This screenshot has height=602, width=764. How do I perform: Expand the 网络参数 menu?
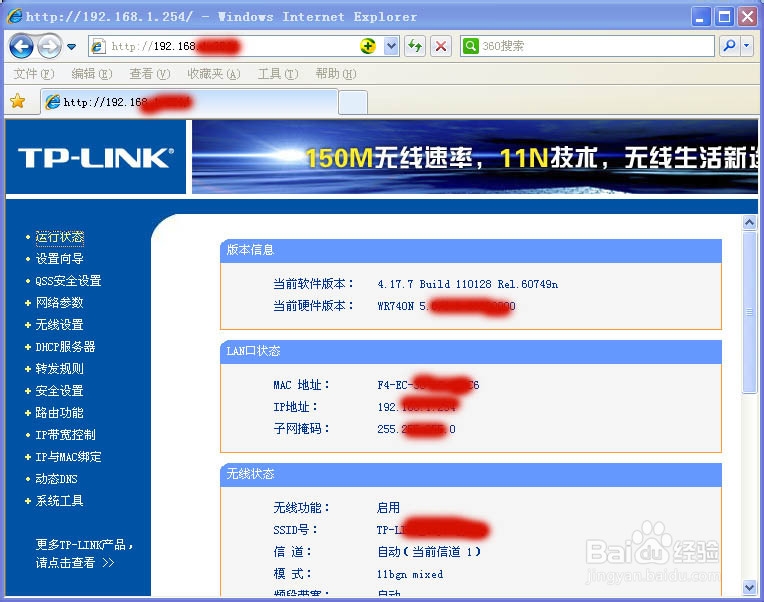click(59, 302)
